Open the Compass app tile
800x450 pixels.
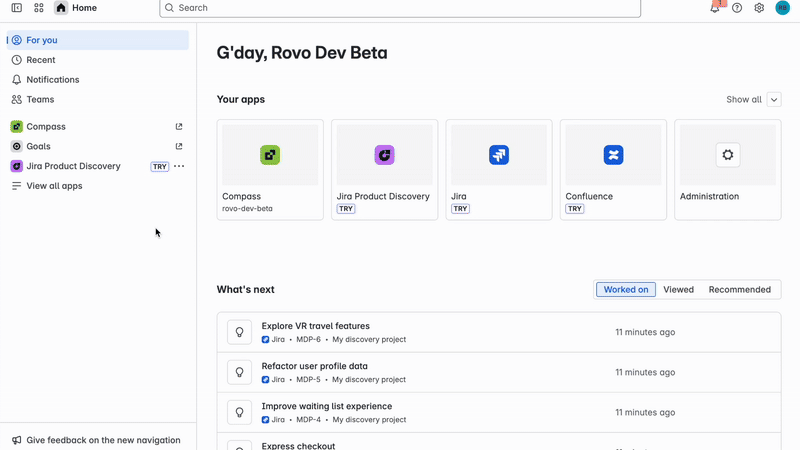(270, 169)
